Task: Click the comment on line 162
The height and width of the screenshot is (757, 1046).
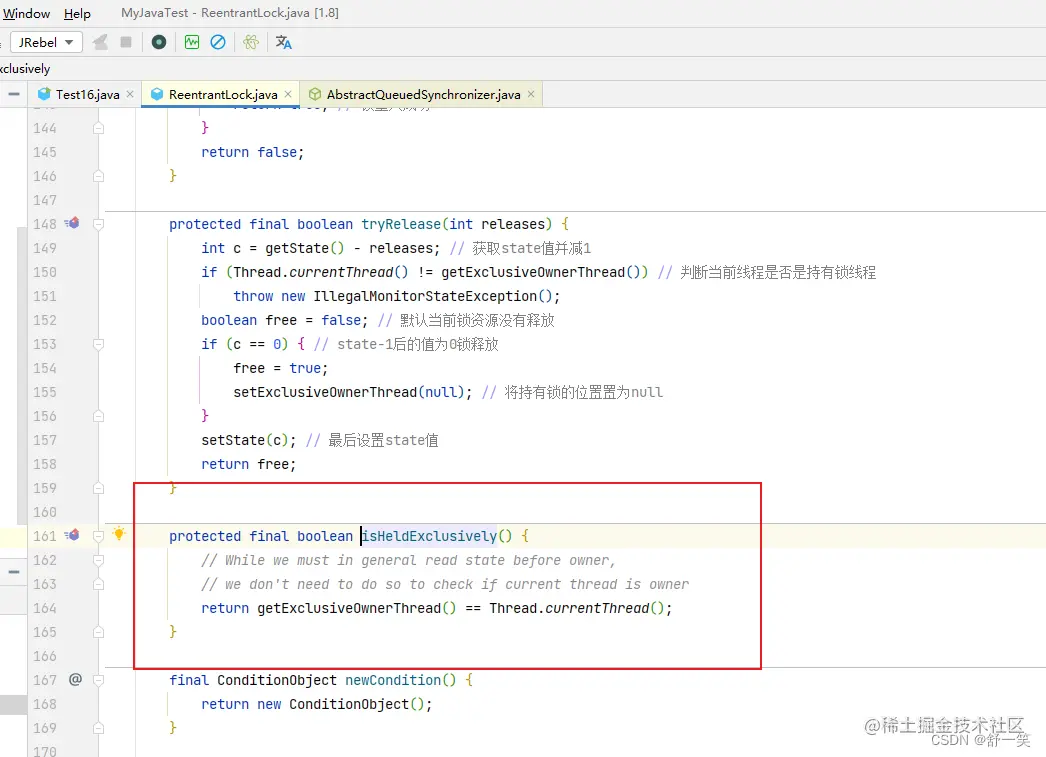Action: [408, 560]
